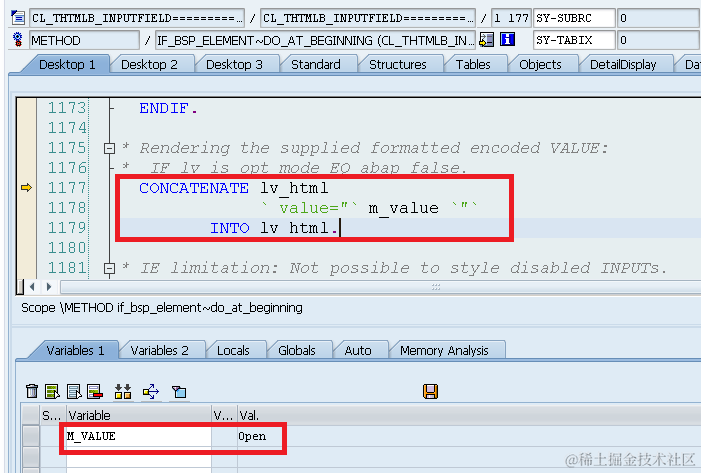This screenshot has width=701, height=473.
Task: Click the navigate-to-source icon after method name
Action: [486, 40]
